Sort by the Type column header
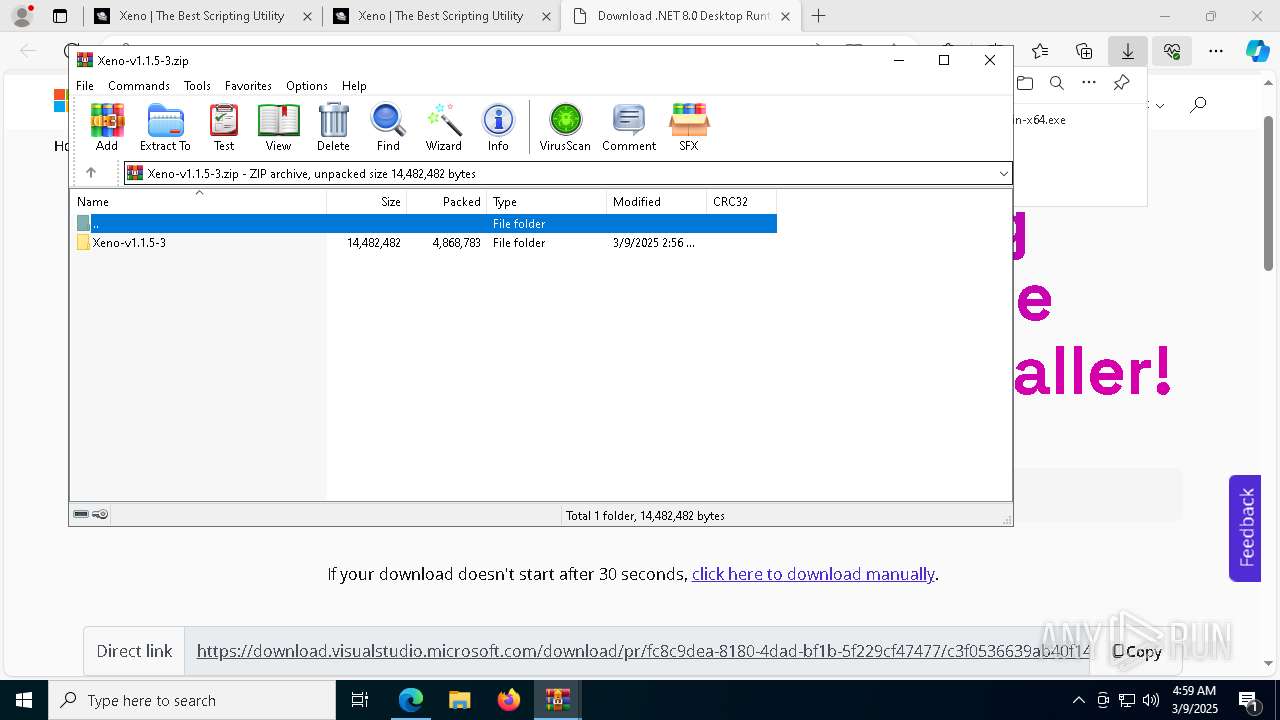Image resolution: width=1280 pixels, height=720 pixels. coord(547,202)
